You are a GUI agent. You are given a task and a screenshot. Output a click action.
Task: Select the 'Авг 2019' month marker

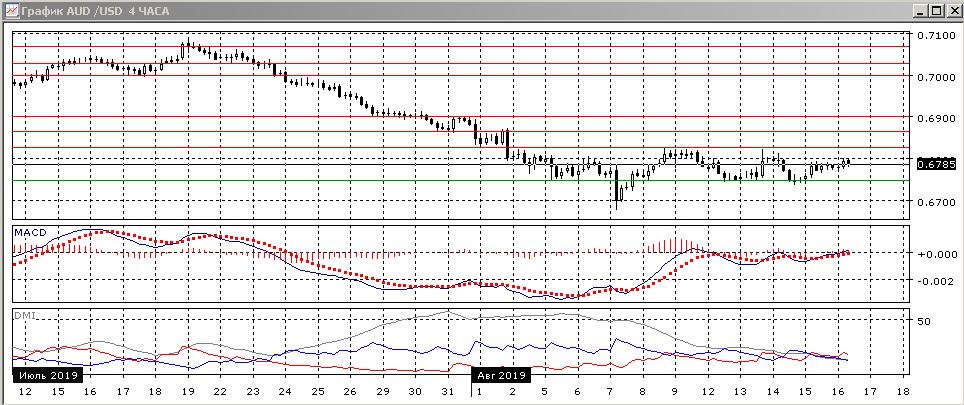[500, 375]
